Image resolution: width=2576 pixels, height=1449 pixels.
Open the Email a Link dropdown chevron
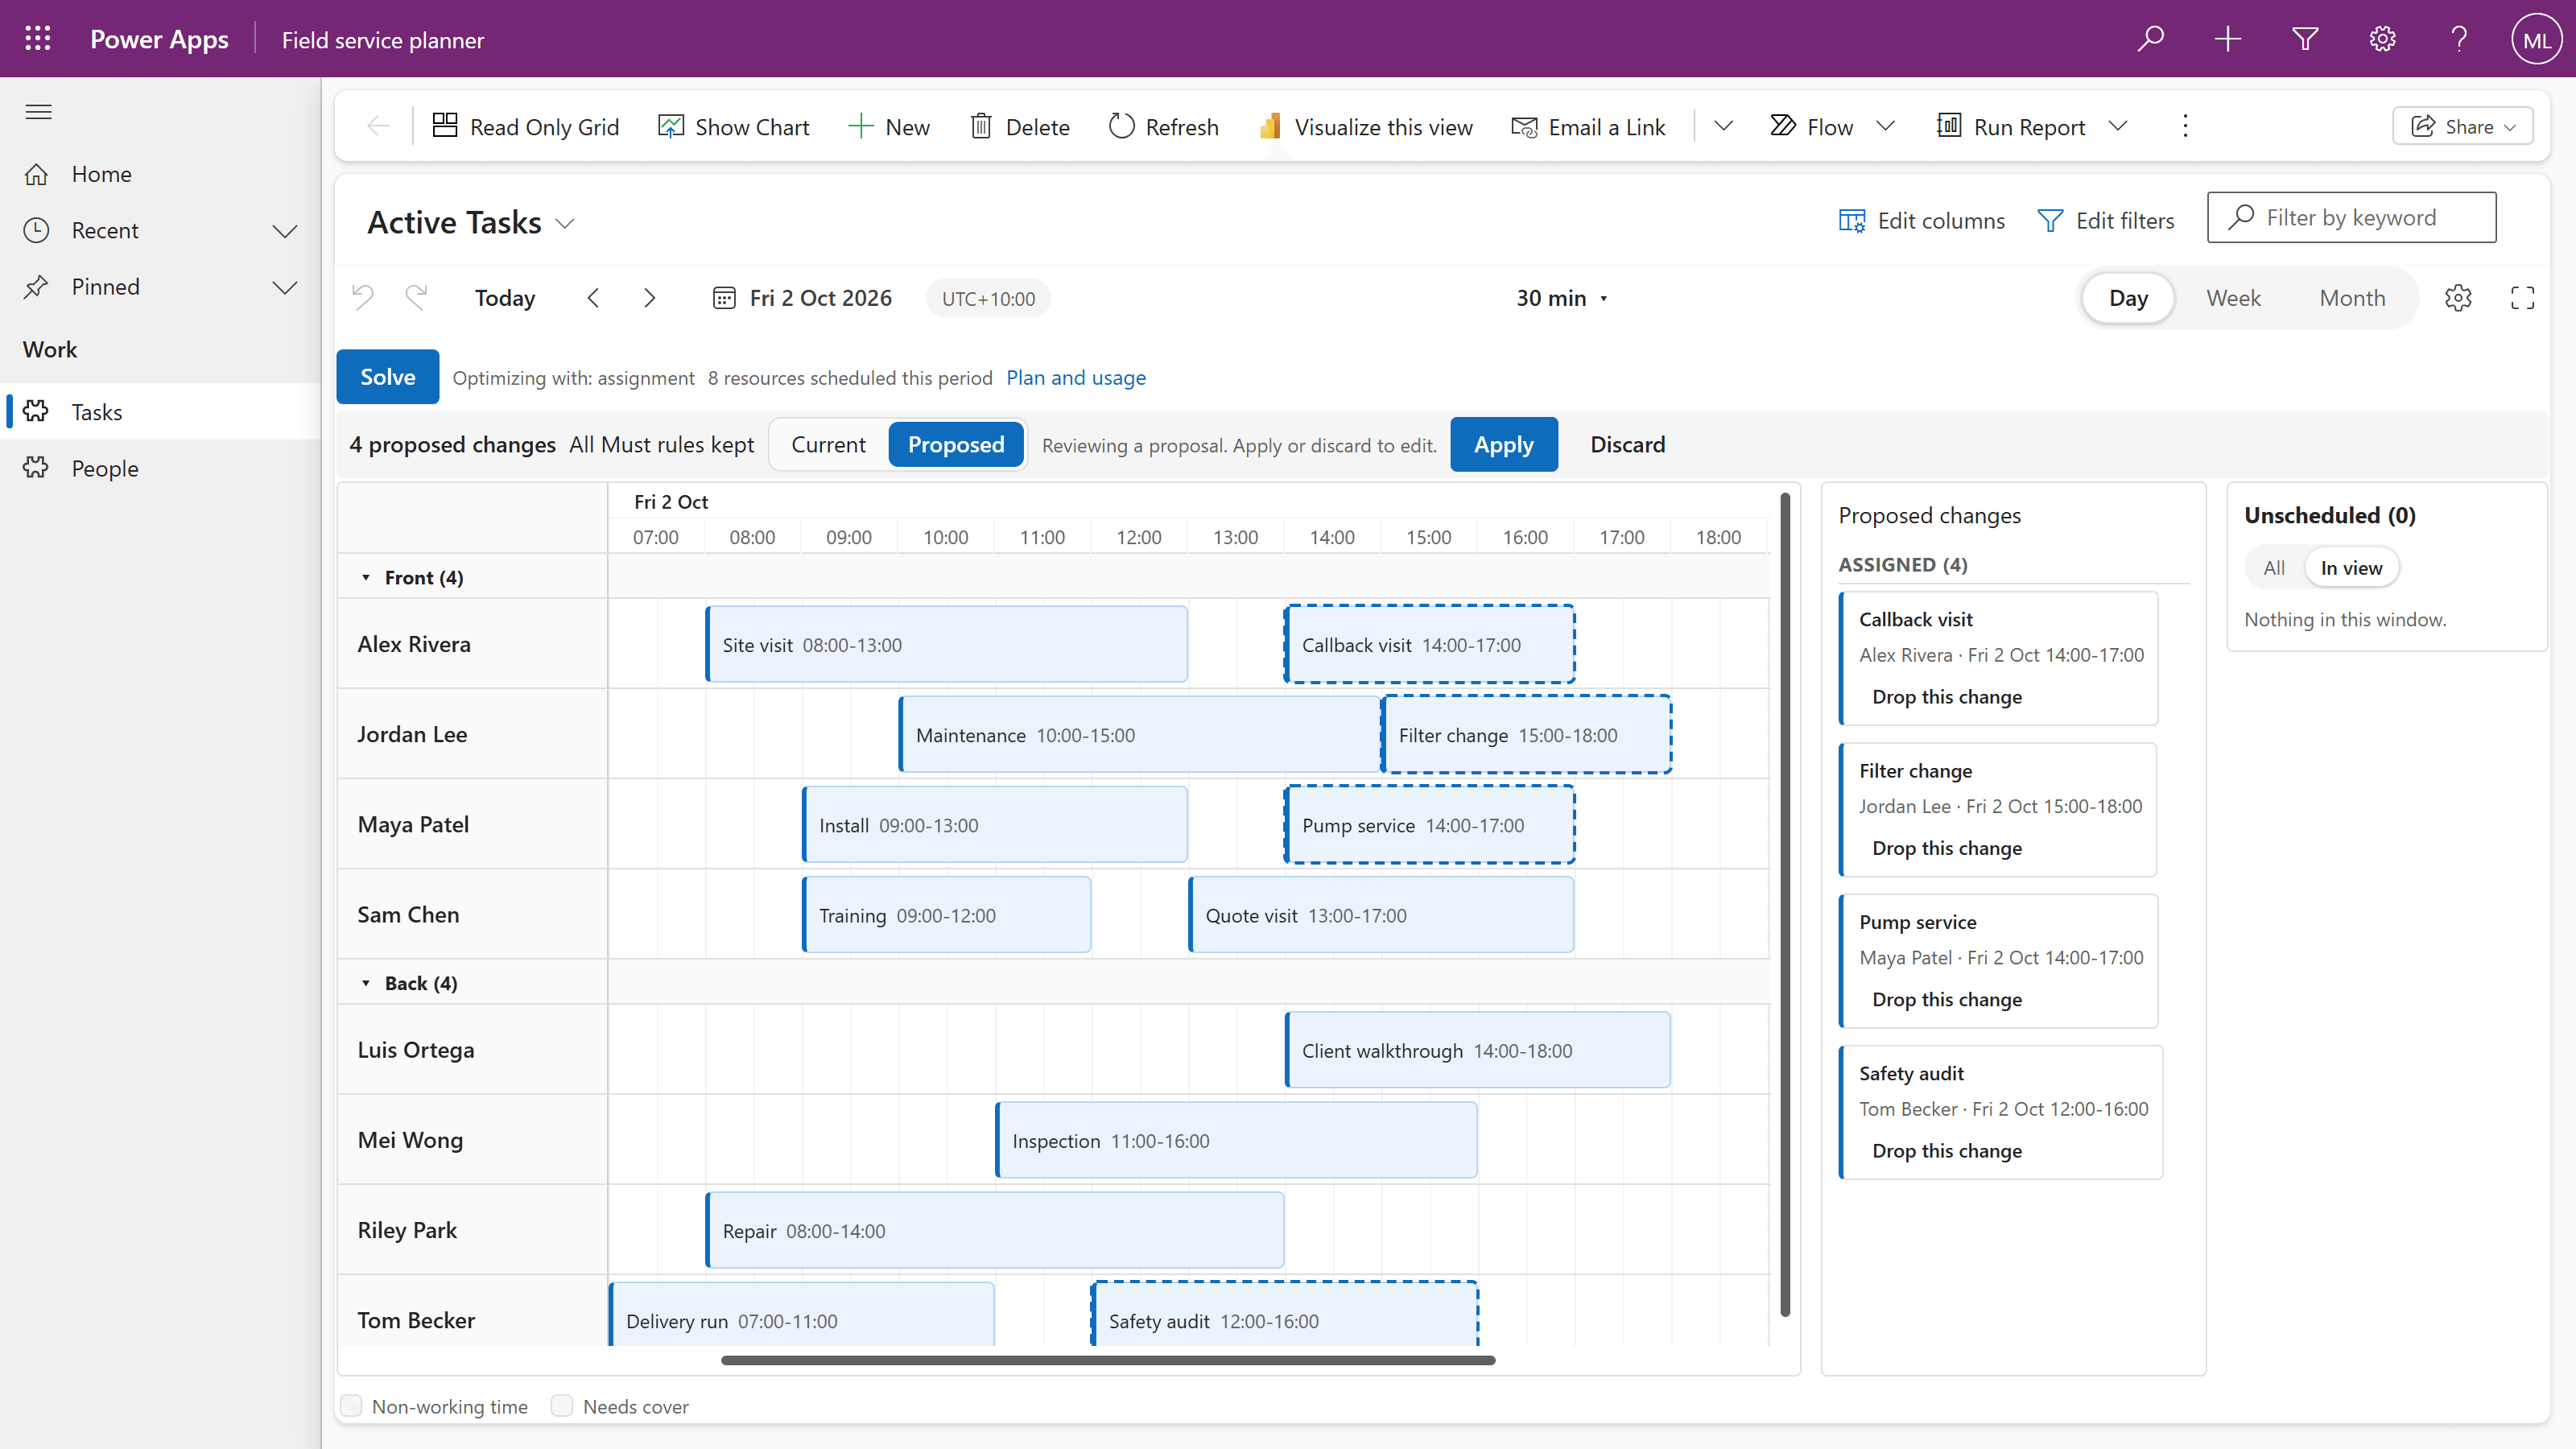click(x=1723, y=126)
